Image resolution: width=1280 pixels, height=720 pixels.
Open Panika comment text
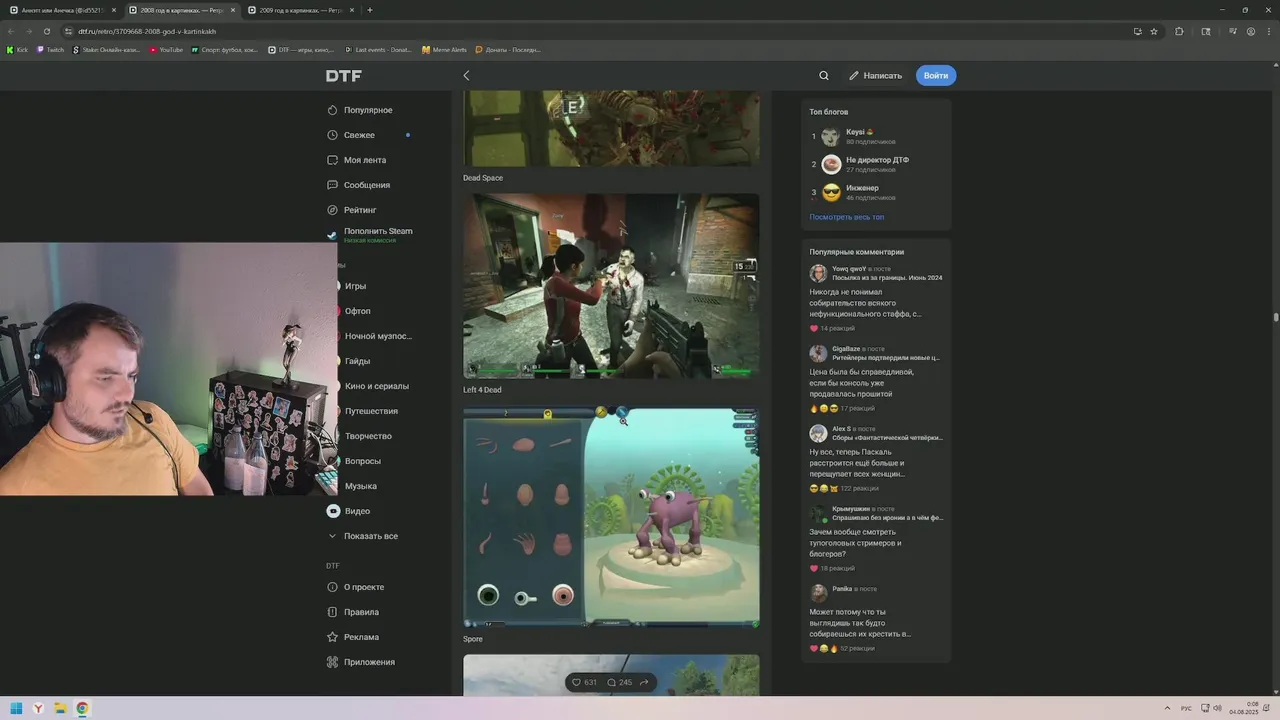click(860, 623)
